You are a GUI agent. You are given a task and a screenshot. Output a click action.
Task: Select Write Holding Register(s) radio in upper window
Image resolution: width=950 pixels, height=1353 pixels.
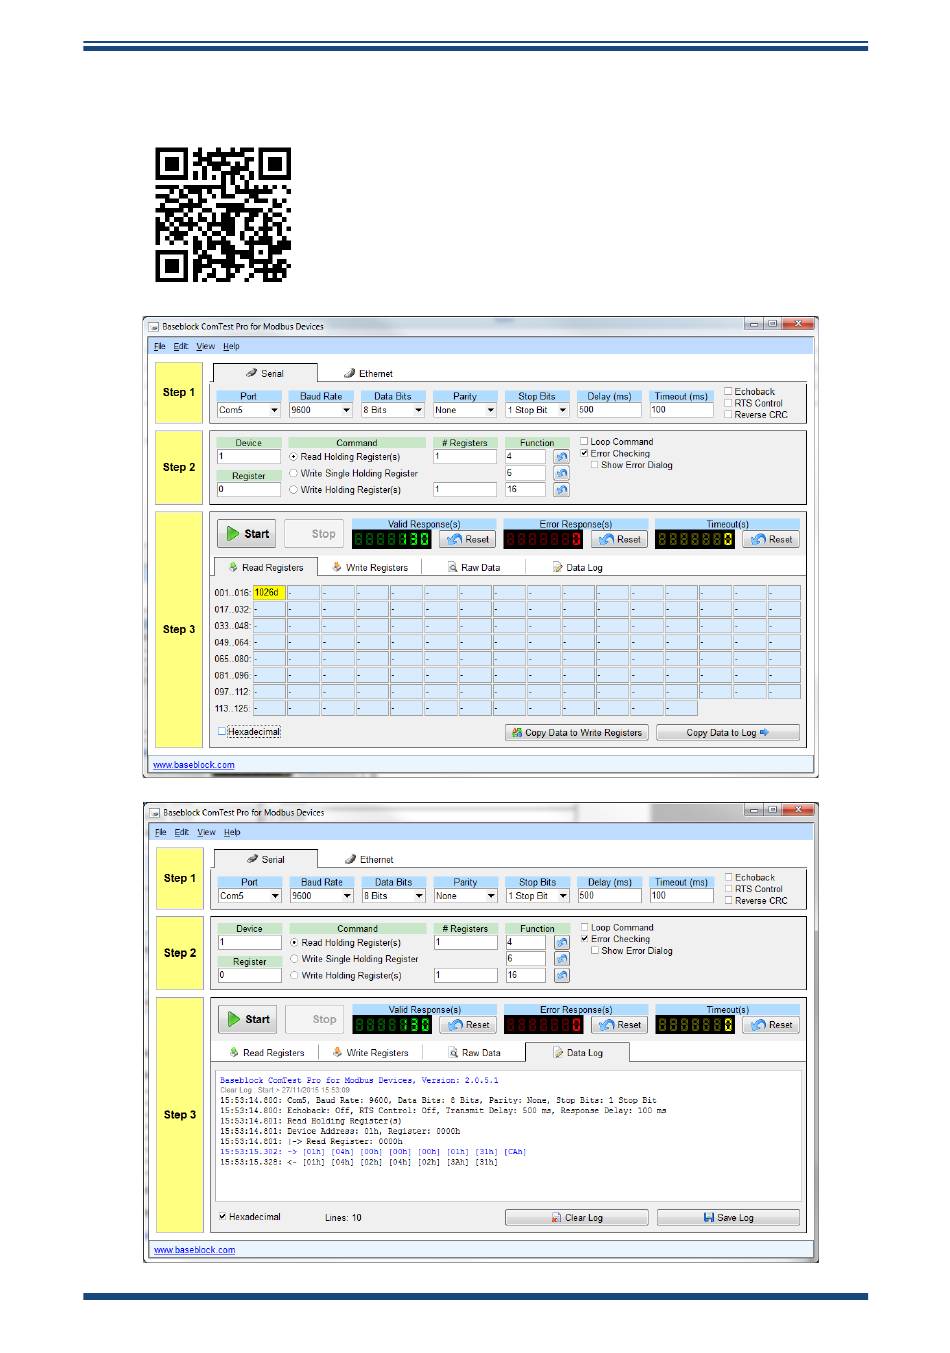[x=294, y=490]
